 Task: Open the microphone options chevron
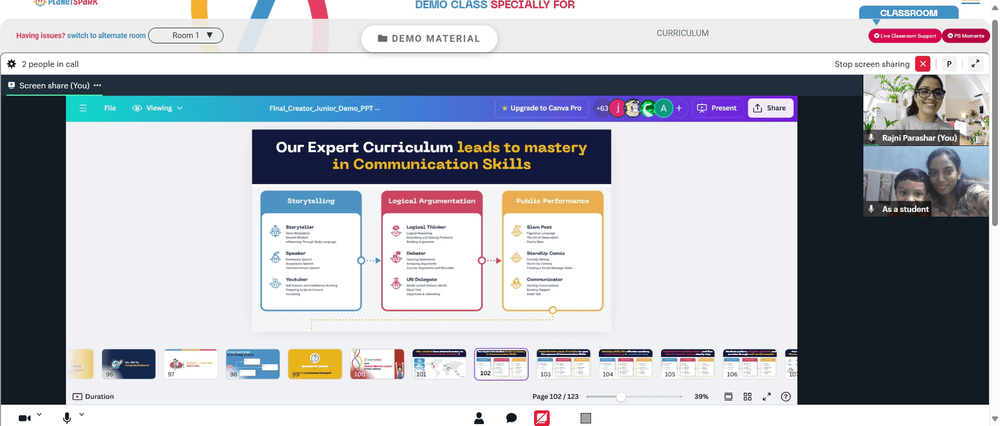tap(82, 415)
